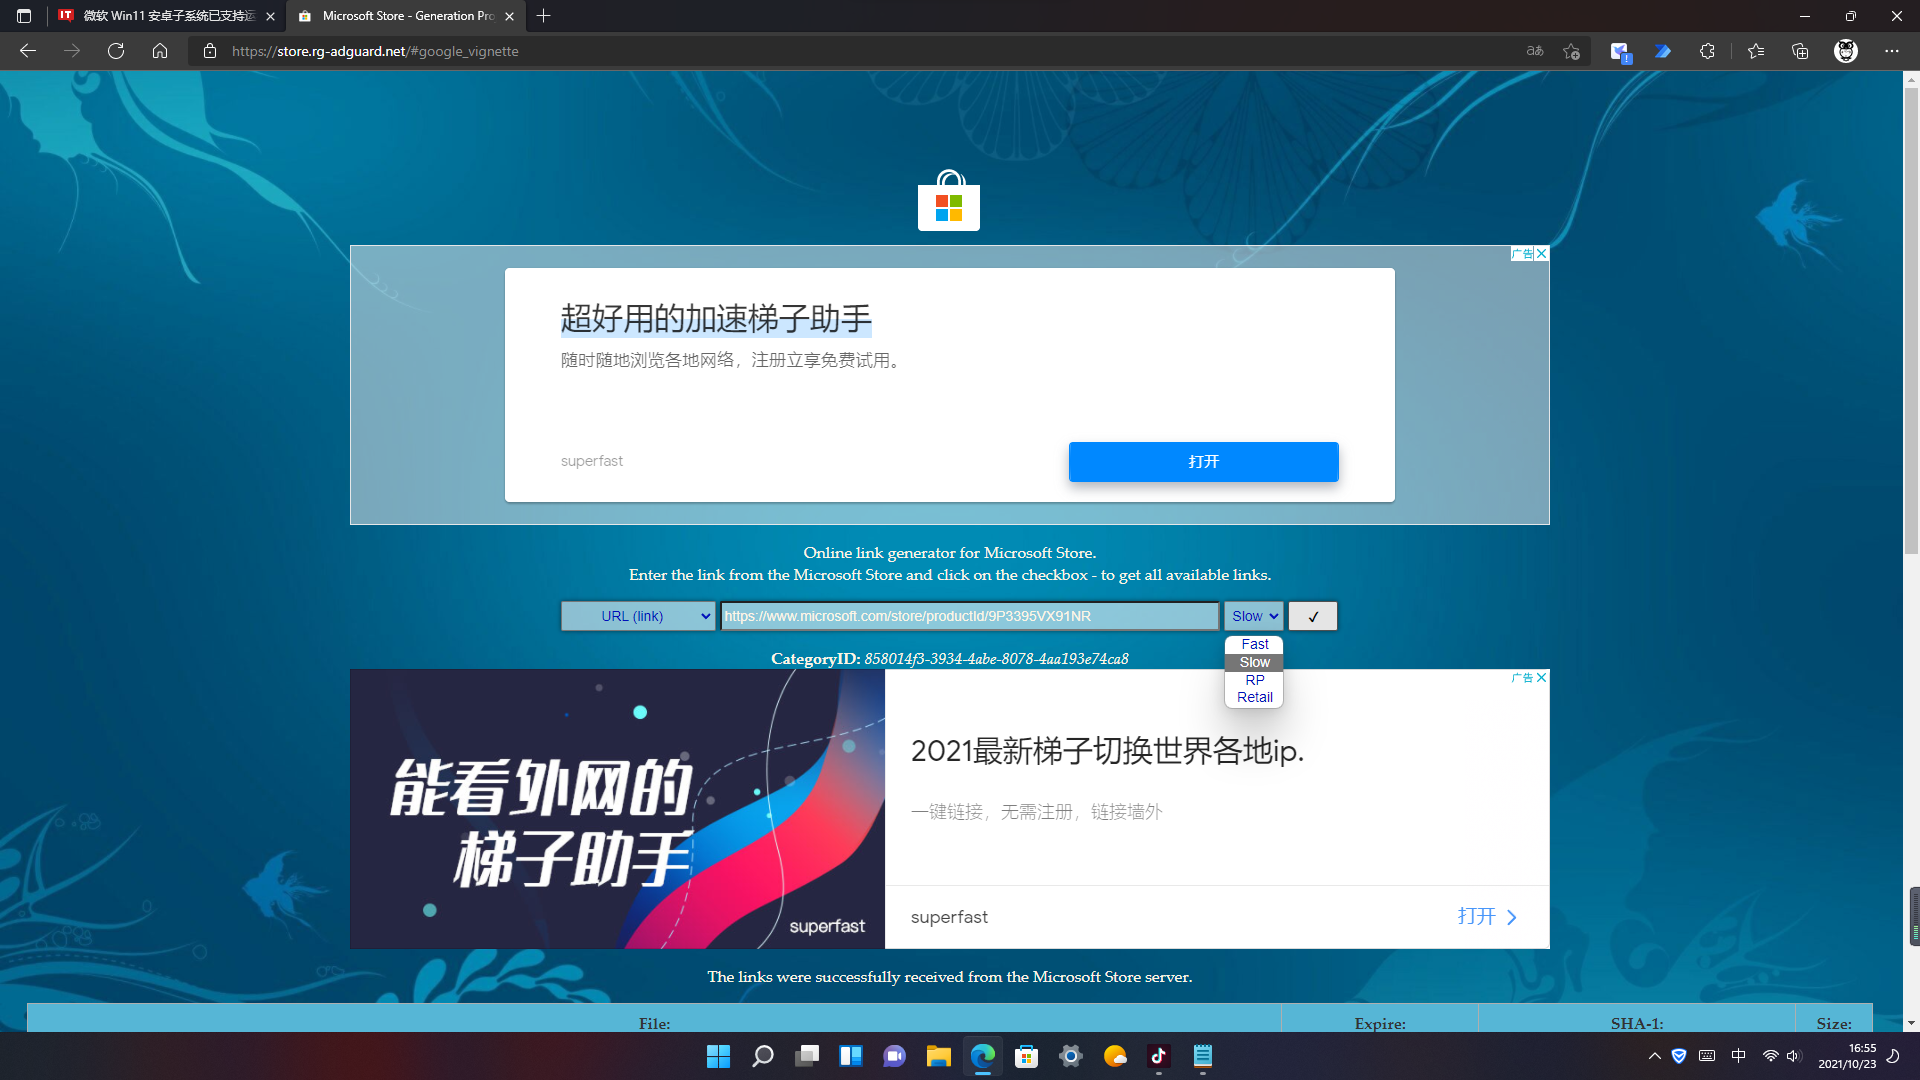Click the Microsoft Store bag logo

pos(948,201)
